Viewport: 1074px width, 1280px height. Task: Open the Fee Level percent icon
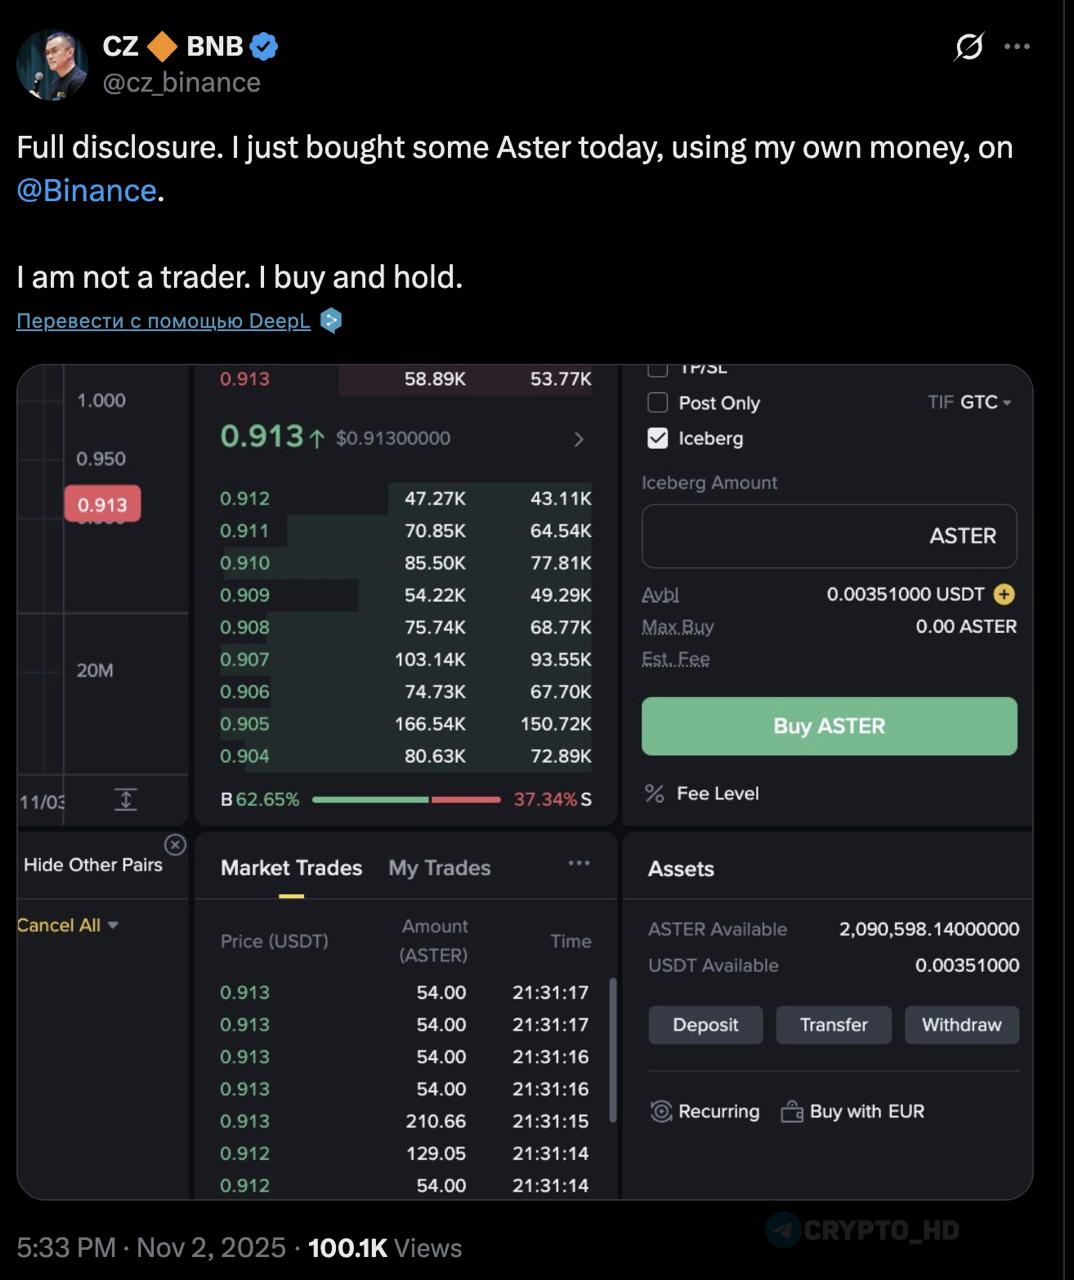pyautogui.click(x=655, y=793)
